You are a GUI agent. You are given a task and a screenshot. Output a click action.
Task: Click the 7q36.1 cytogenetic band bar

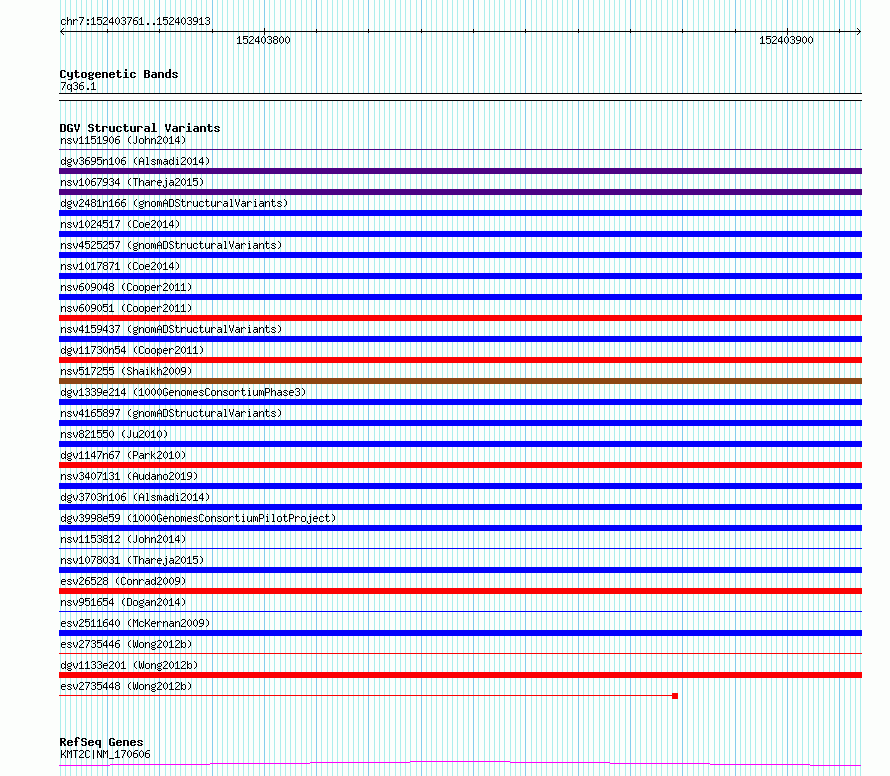(460, 97)
